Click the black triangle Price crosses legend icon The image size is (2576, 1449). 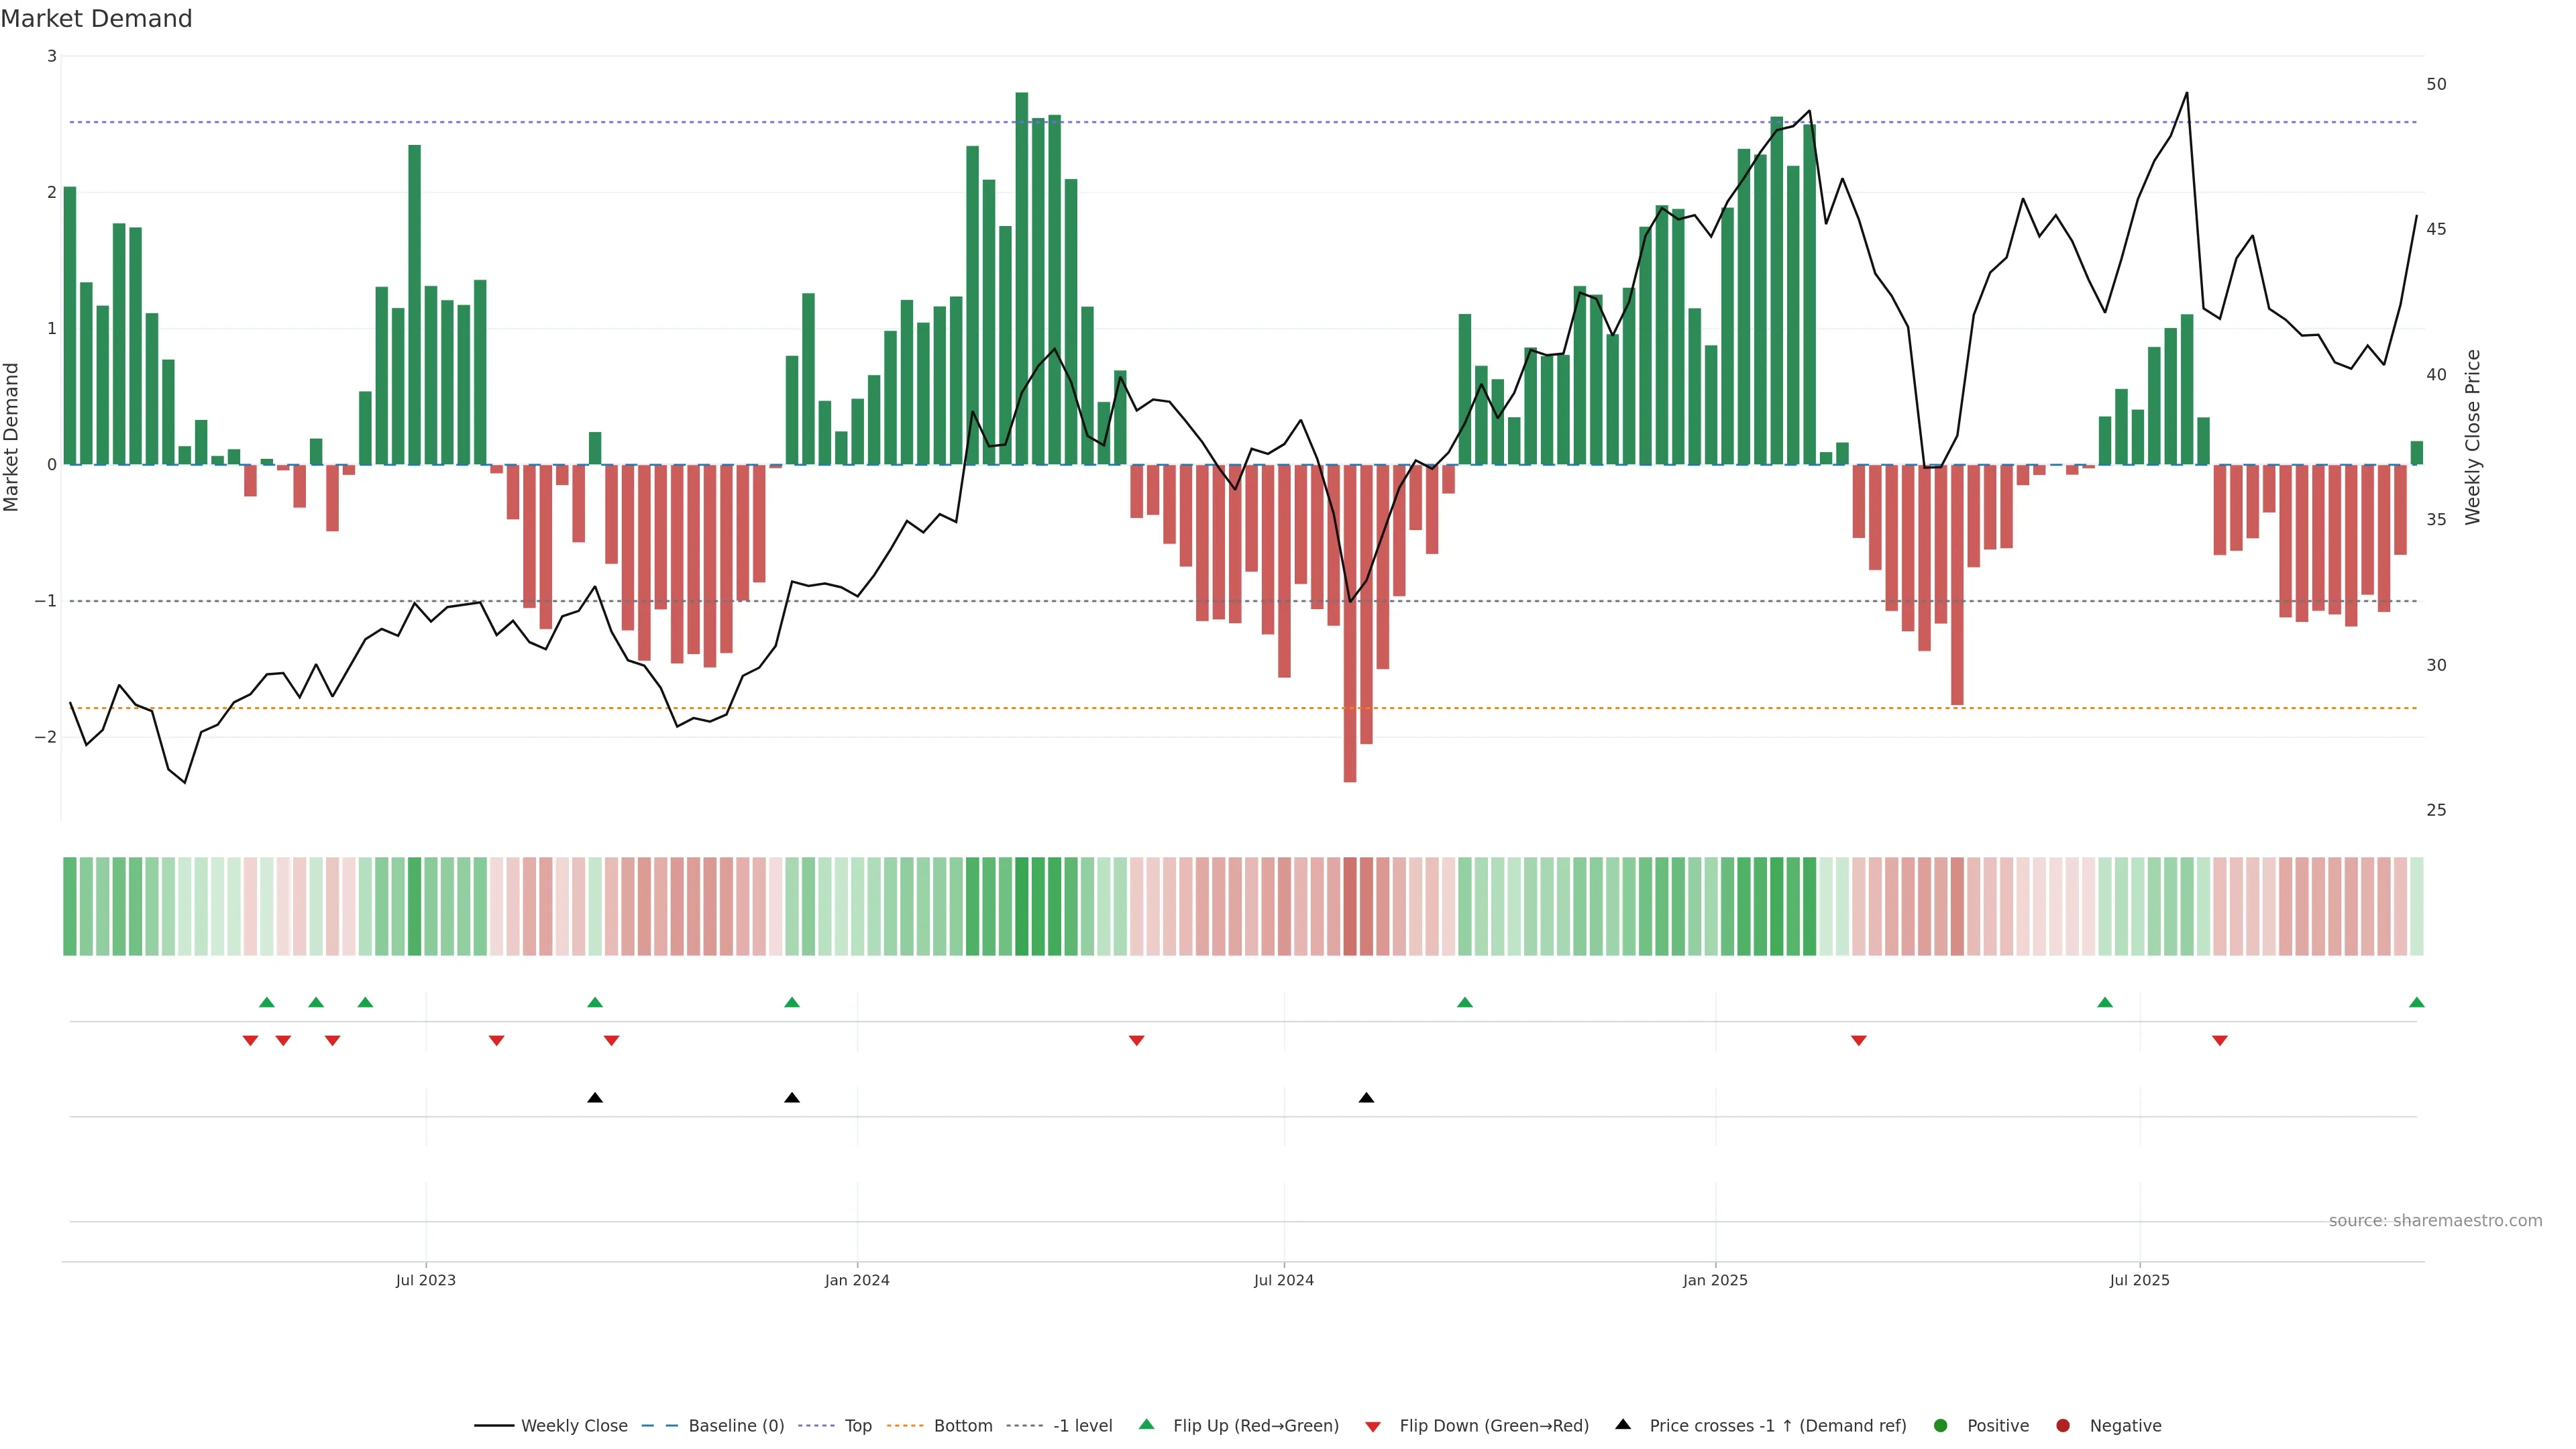[x=1622, y=1424]
